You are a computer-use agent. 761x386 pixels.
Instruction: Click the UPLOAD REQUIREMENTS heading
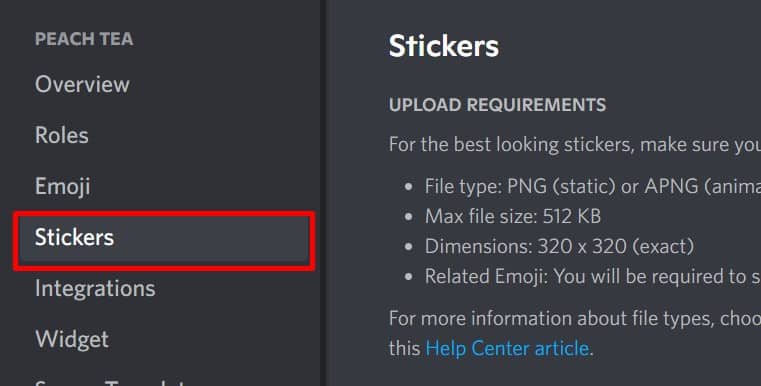tap(497, 105)
